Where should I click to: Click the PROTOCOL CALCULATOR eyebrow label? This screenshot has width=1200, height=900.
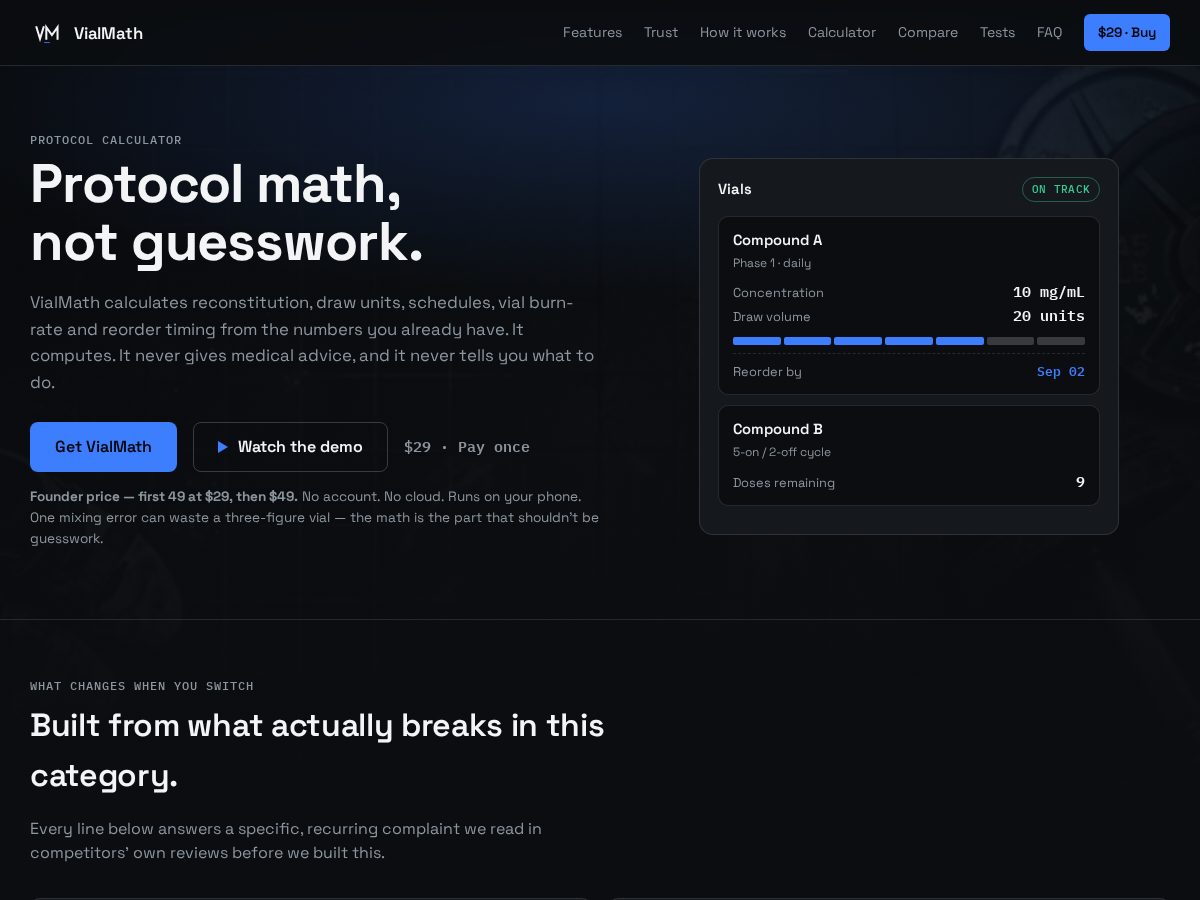106,140
